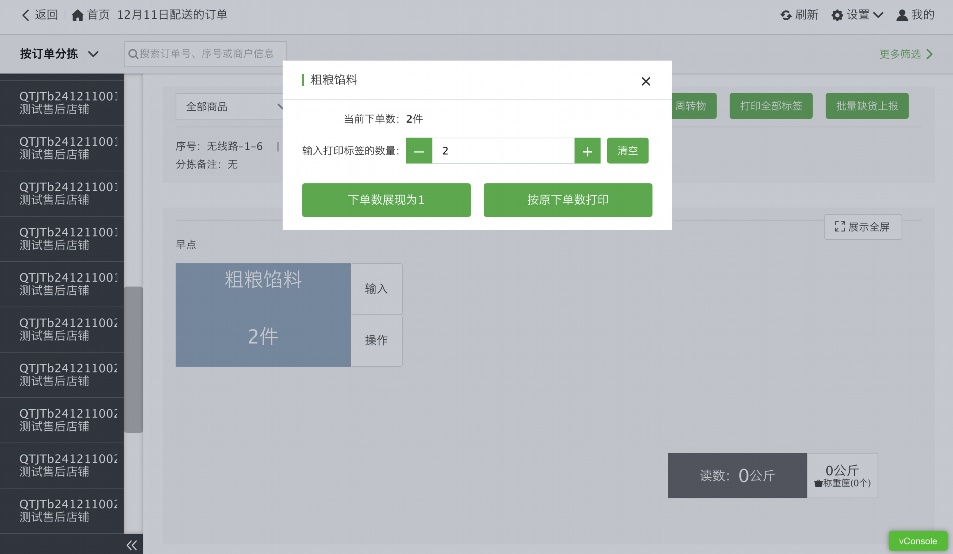The height and width of the screenshot is (554, 953).
Task: Click 更多筛选 link
Action: click(906, 54)
